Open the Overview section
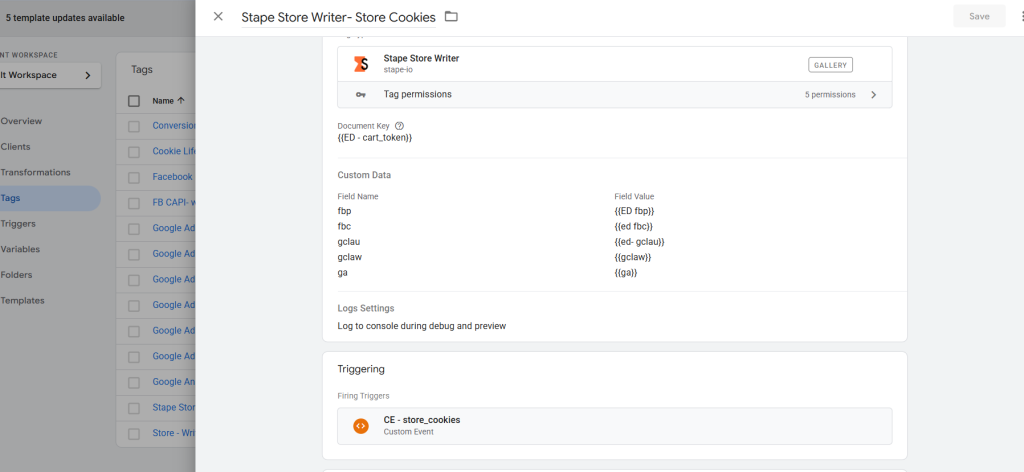The image size is (1024, 472). point(22,121)
